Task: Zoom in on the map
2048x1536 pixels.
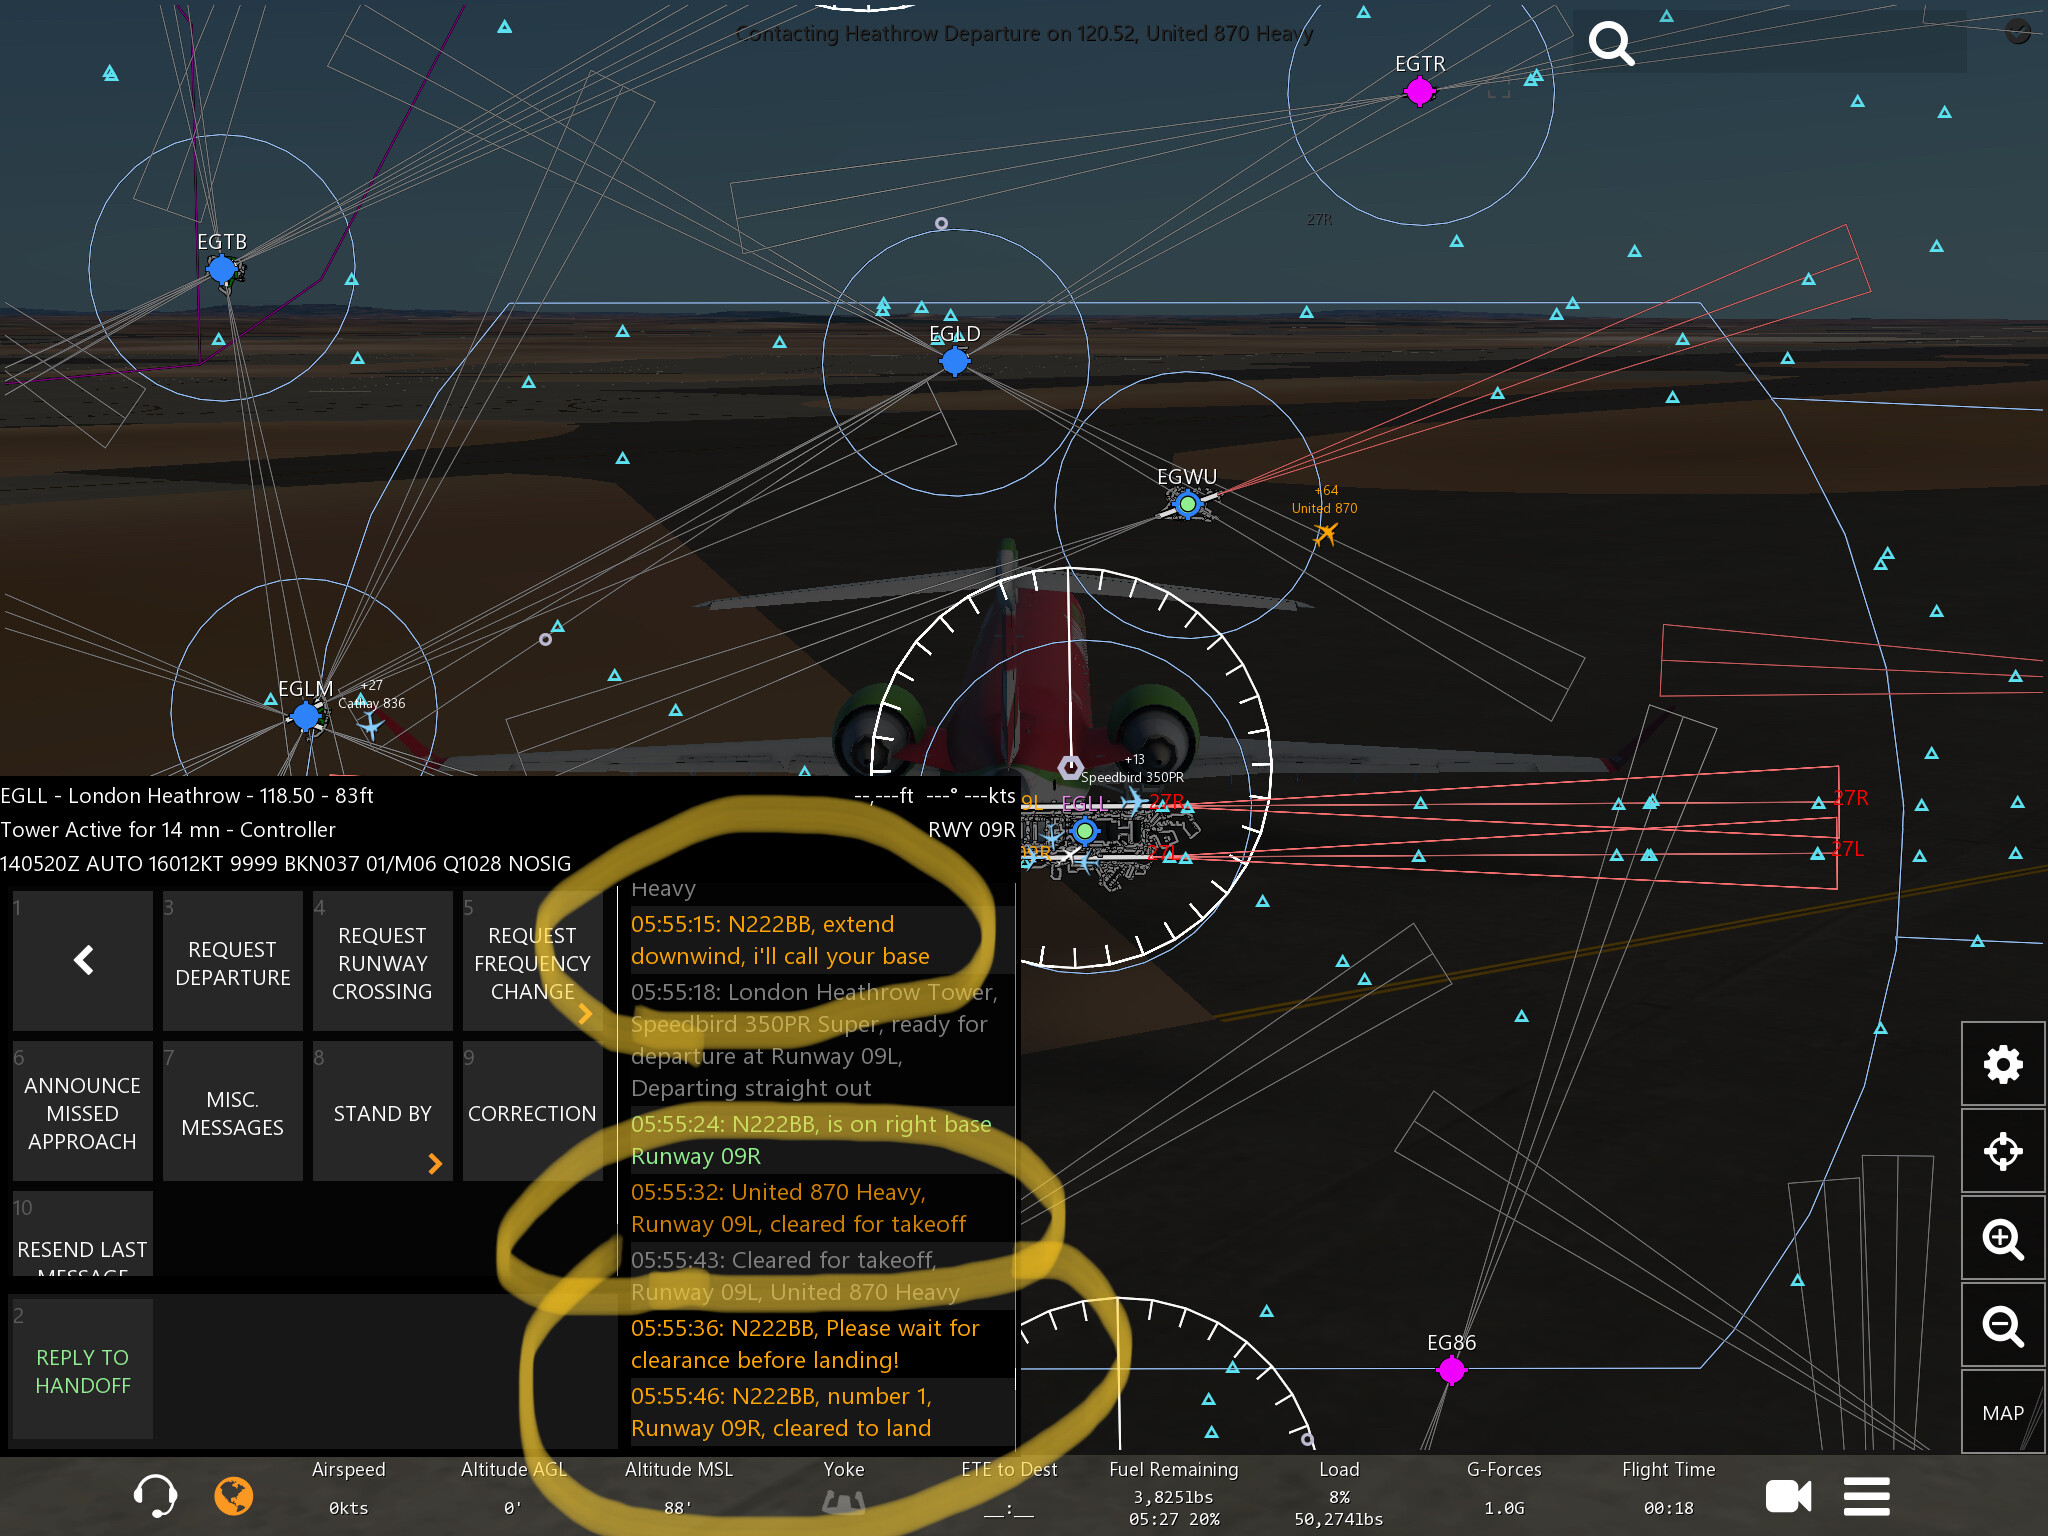Action: [2002, 1239]
